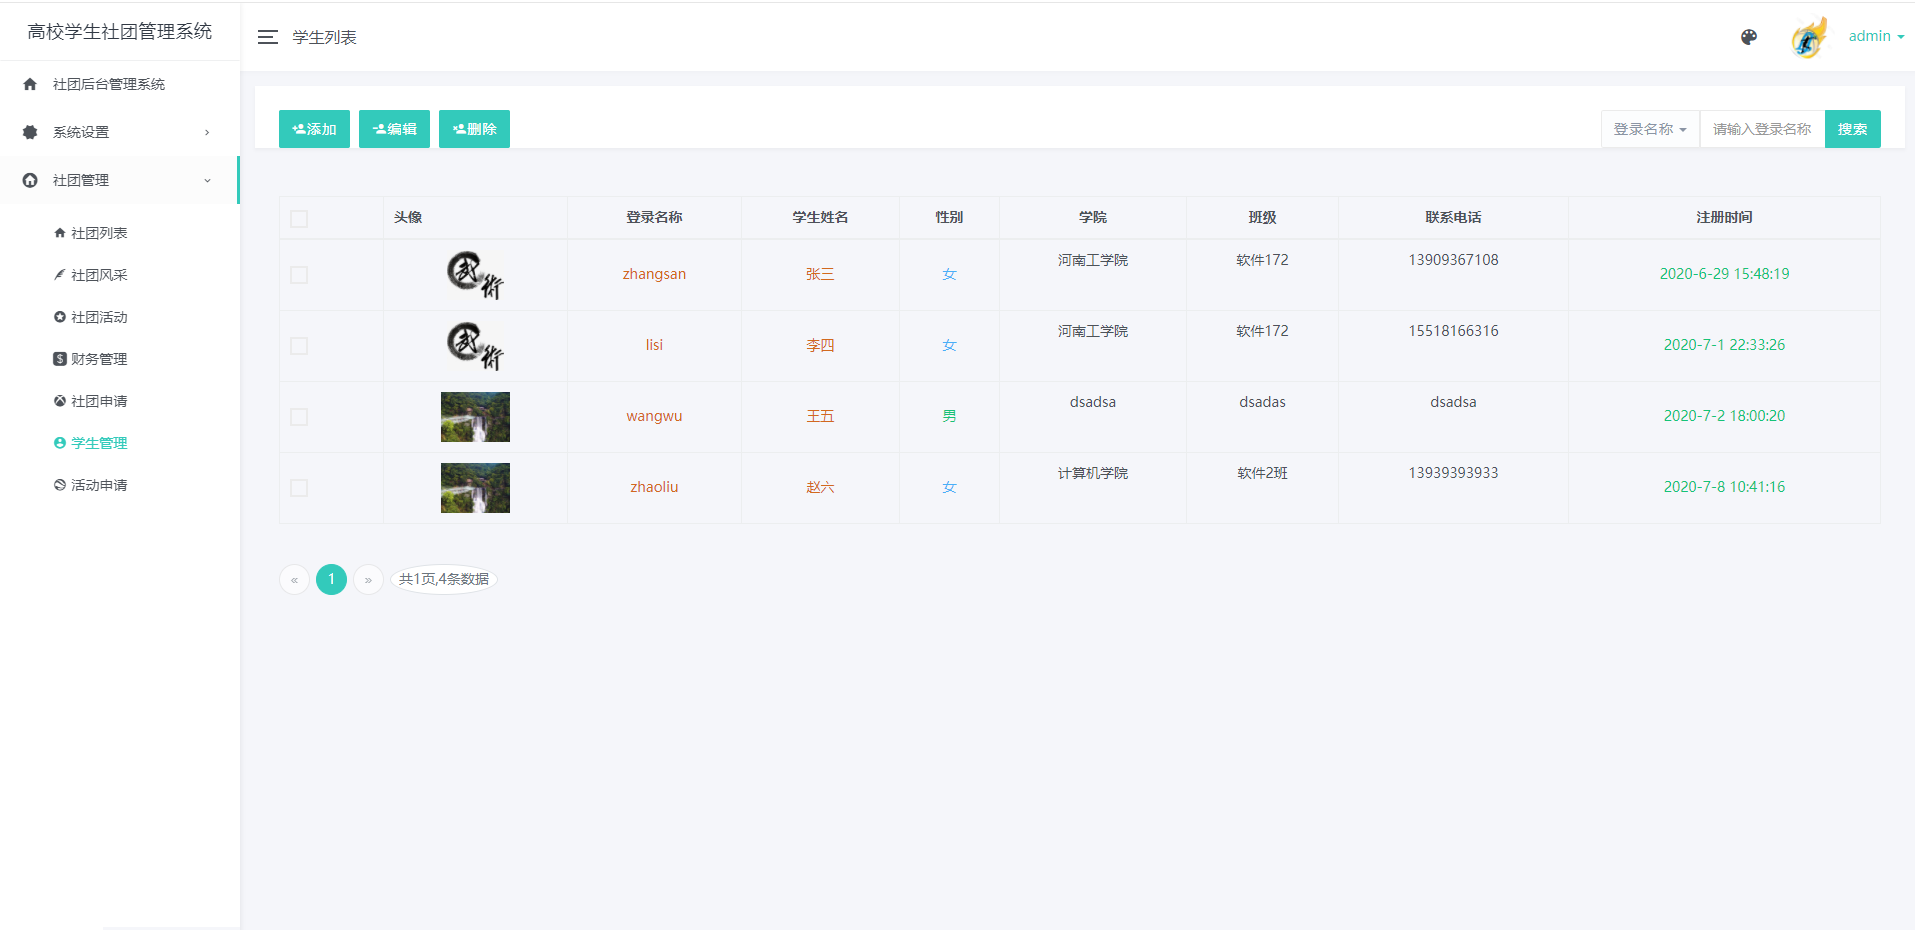
Task: Go to previous page with « button
Action: 294,580
